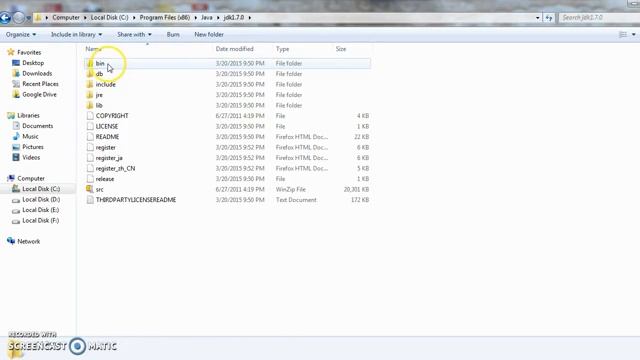Open the recent locations dropdown arrow

click(28, 18)
